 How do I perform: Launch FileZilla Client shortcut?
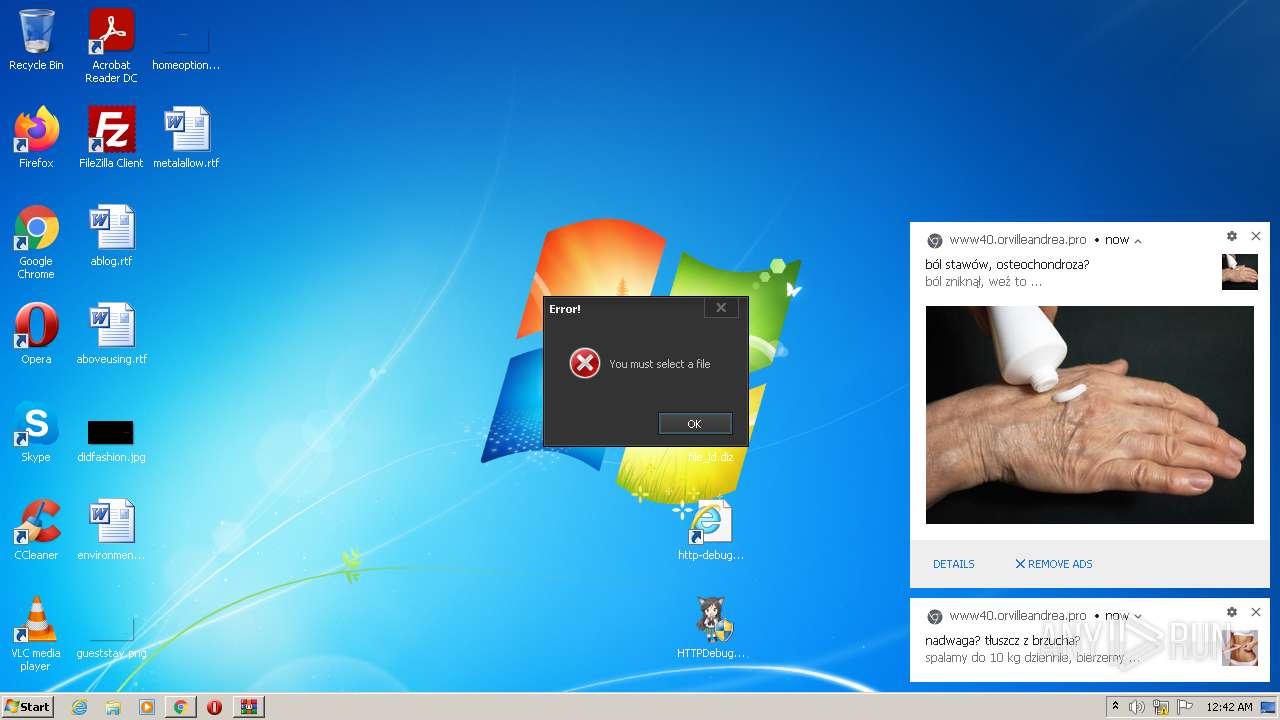(111, 138)
